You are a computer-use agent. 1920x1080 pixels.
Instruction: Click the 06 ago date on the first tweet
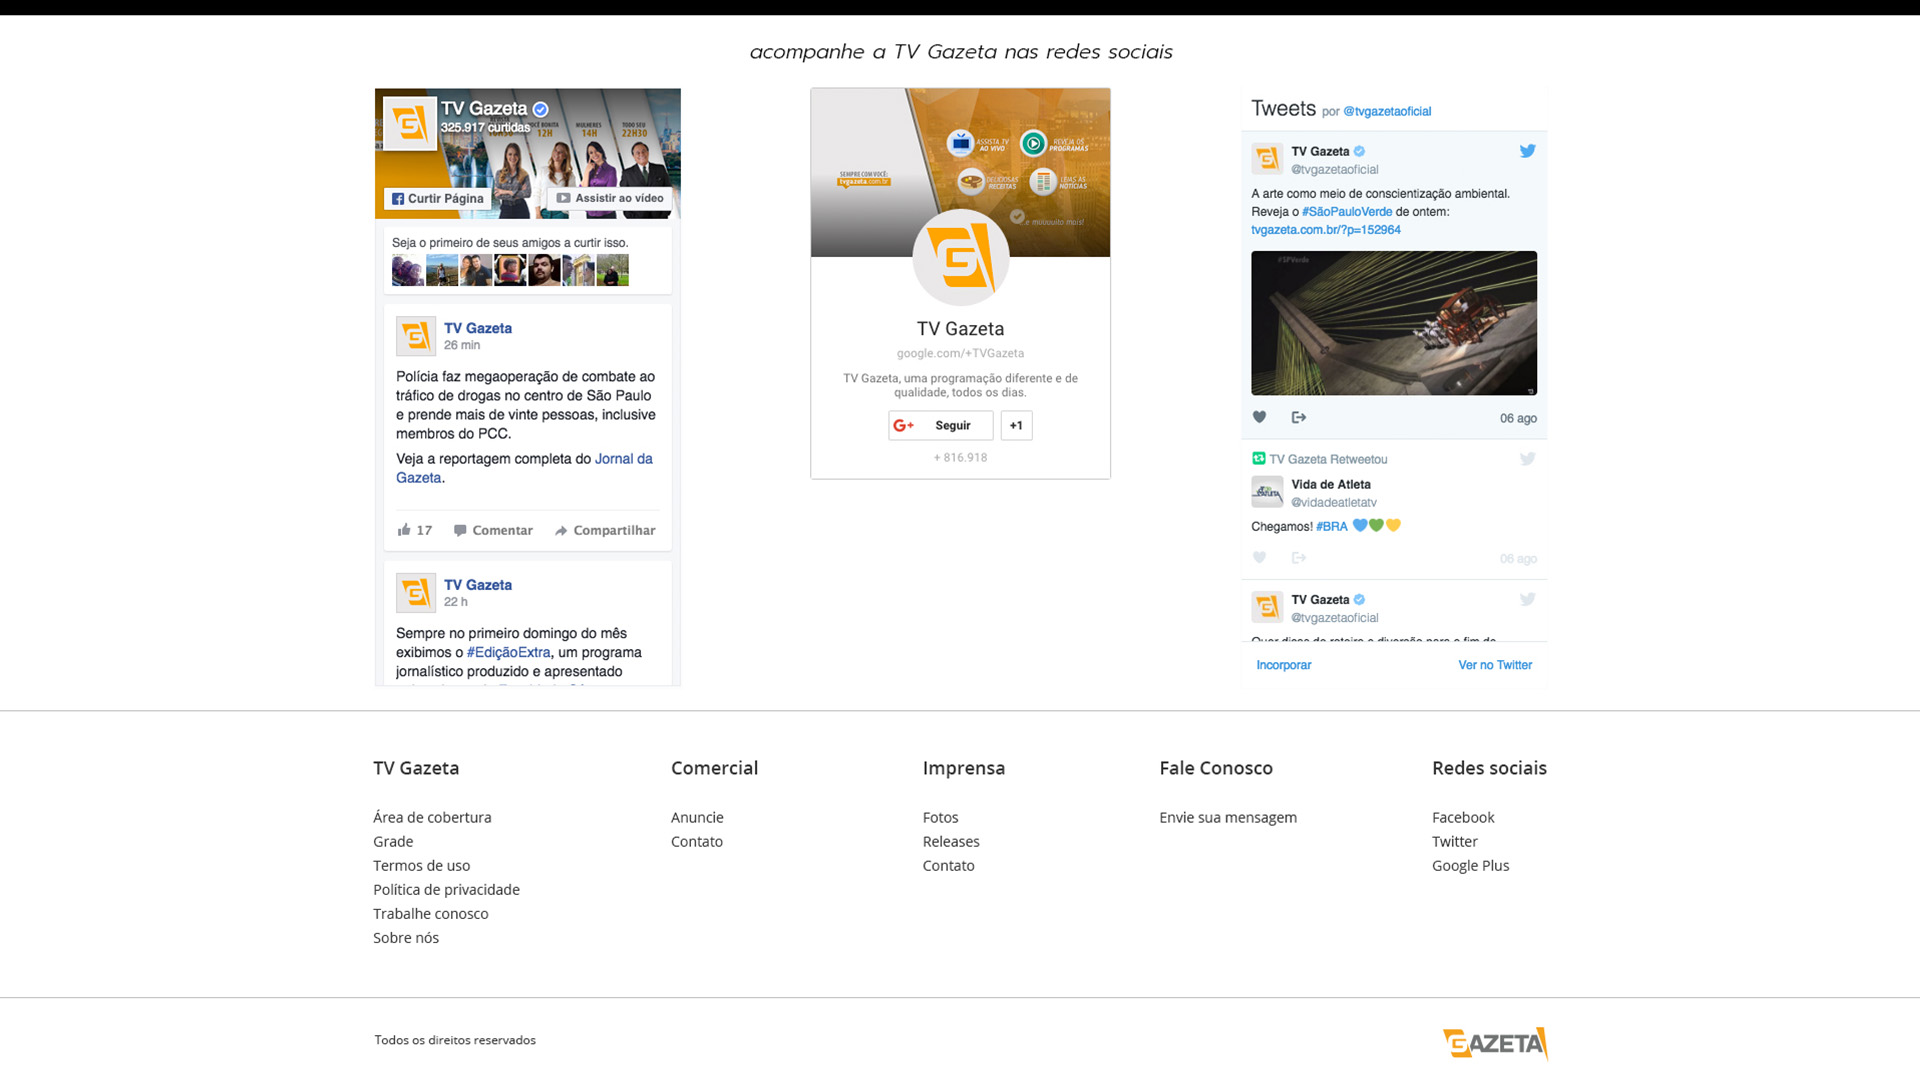[1518, 418]
